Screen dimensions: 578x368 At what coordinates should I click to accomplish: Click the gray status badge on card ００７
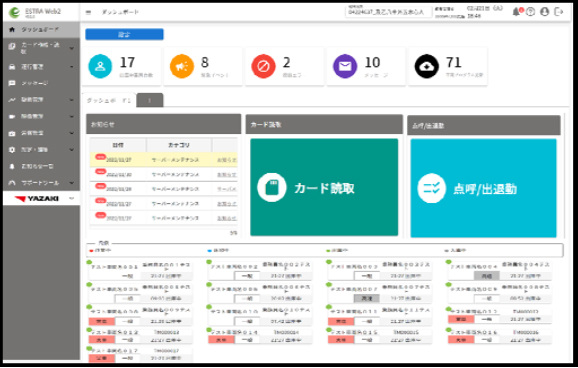(367, 298)
